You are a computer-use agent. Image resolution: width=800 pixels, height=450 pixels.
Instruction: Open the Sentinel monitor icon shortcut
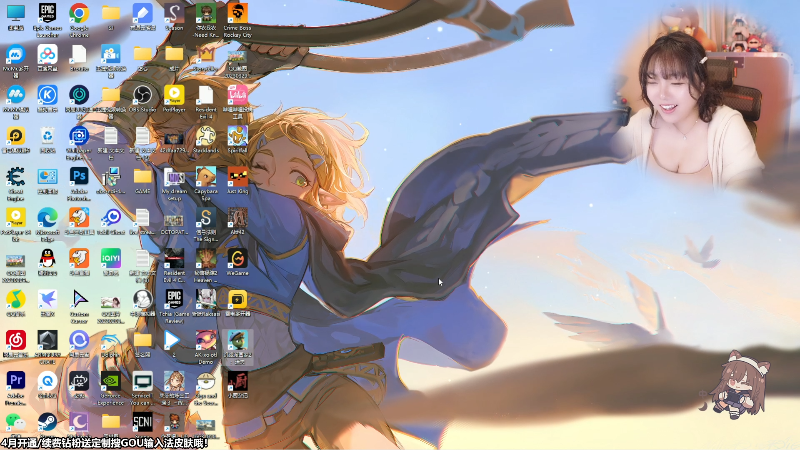[x=142, y=381]
